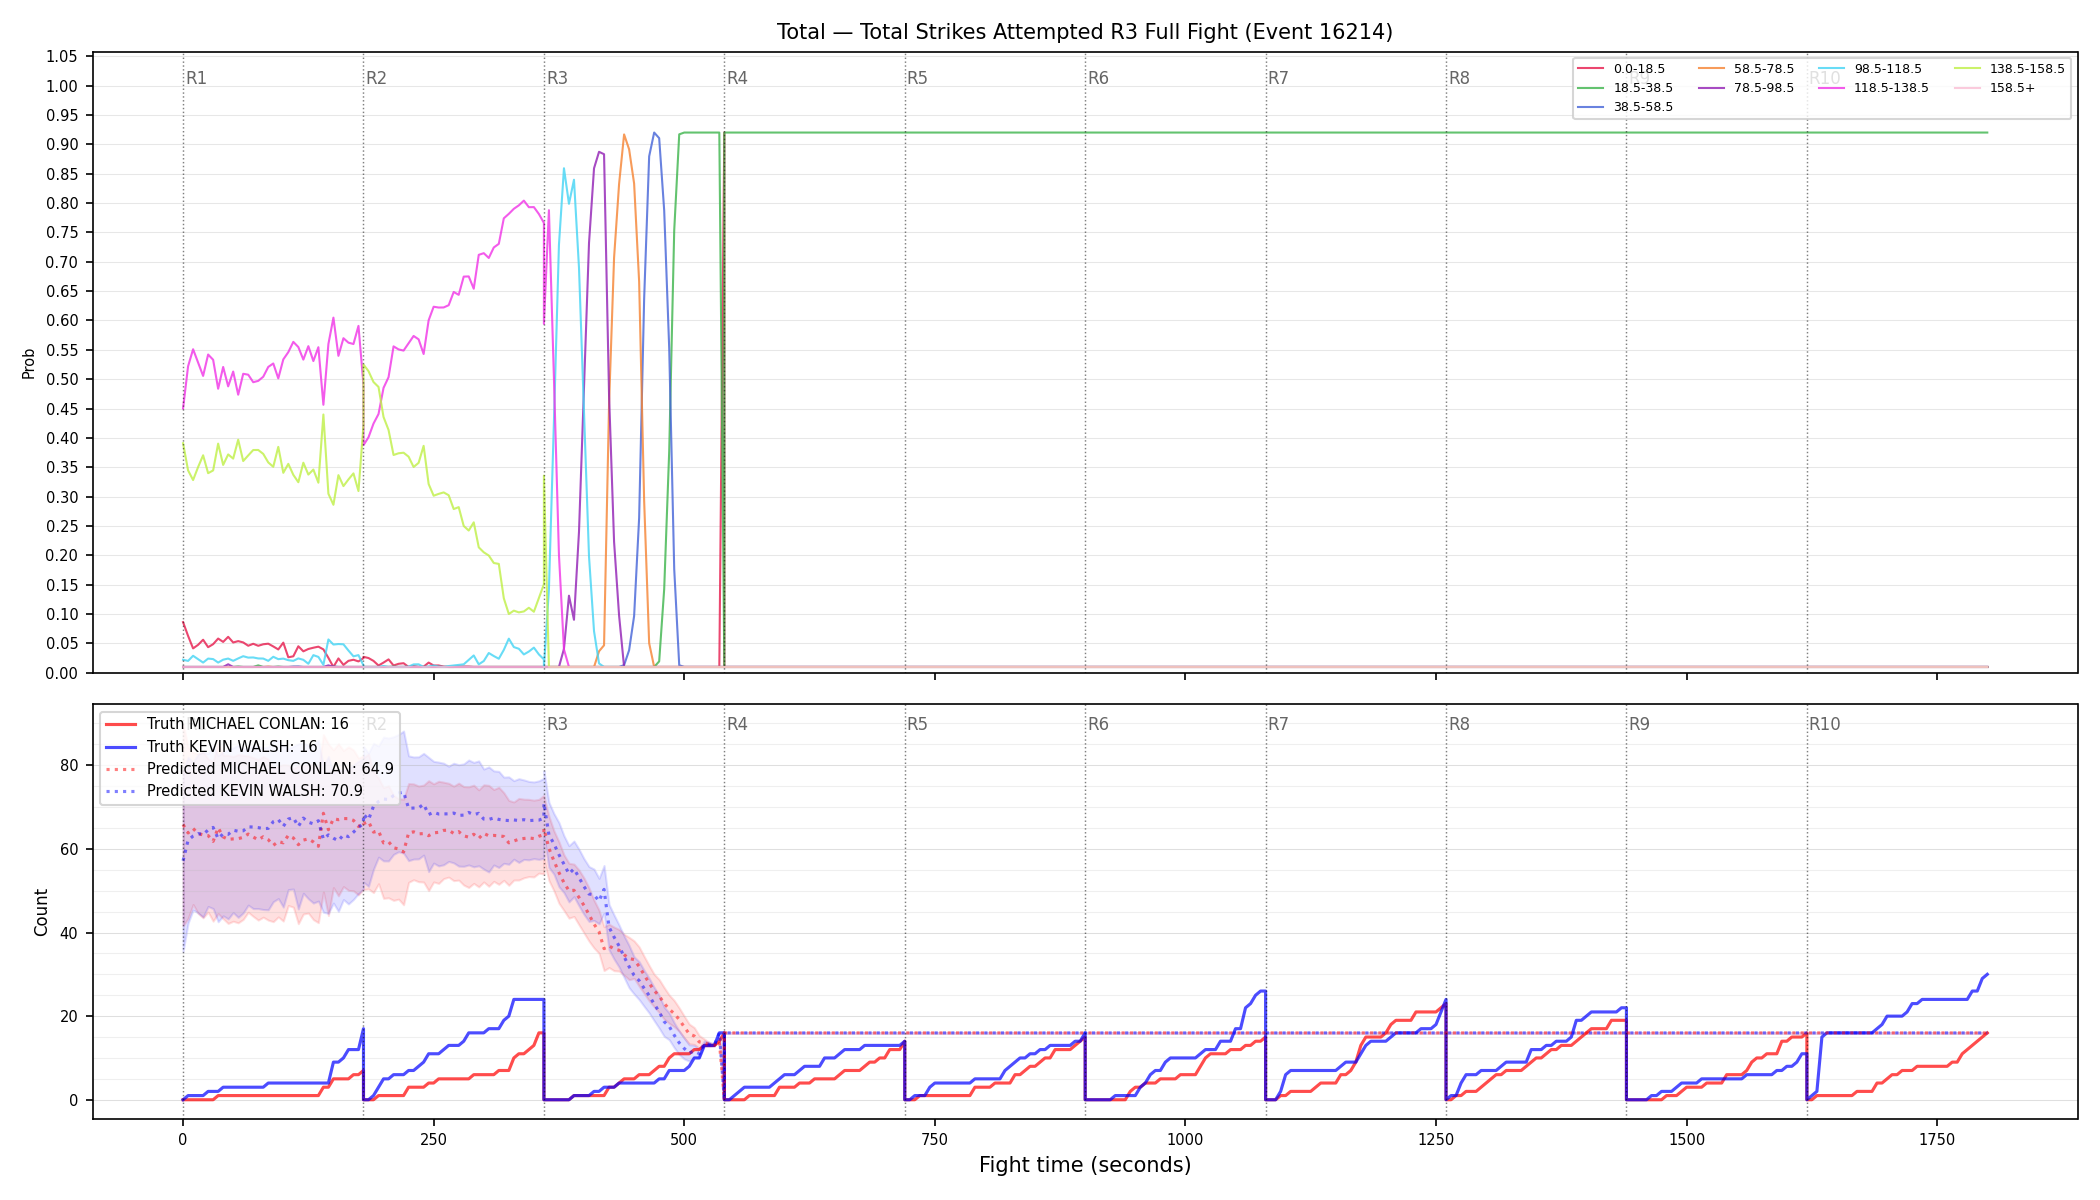This screenshot has width=2100, height=1200.
Task: Select Predicted MICHAEL CONLAN legend entry
Action: (x=249, y=769)
